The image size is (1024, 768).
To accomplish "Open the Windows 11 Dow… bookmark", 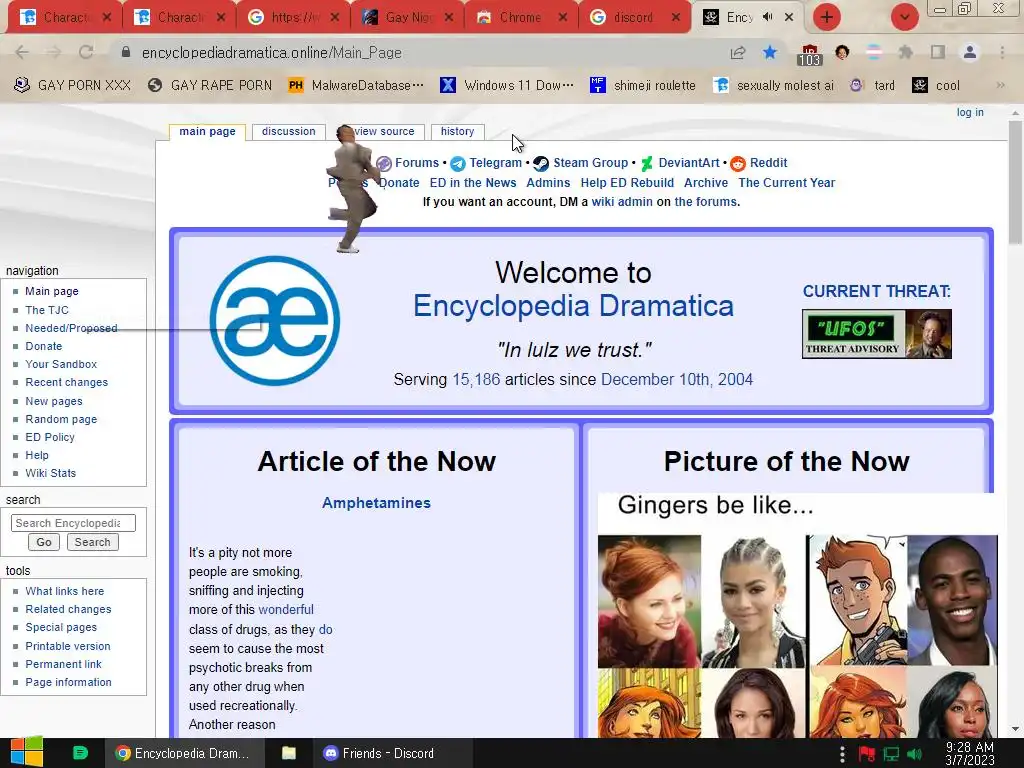I will pos(507,85).
